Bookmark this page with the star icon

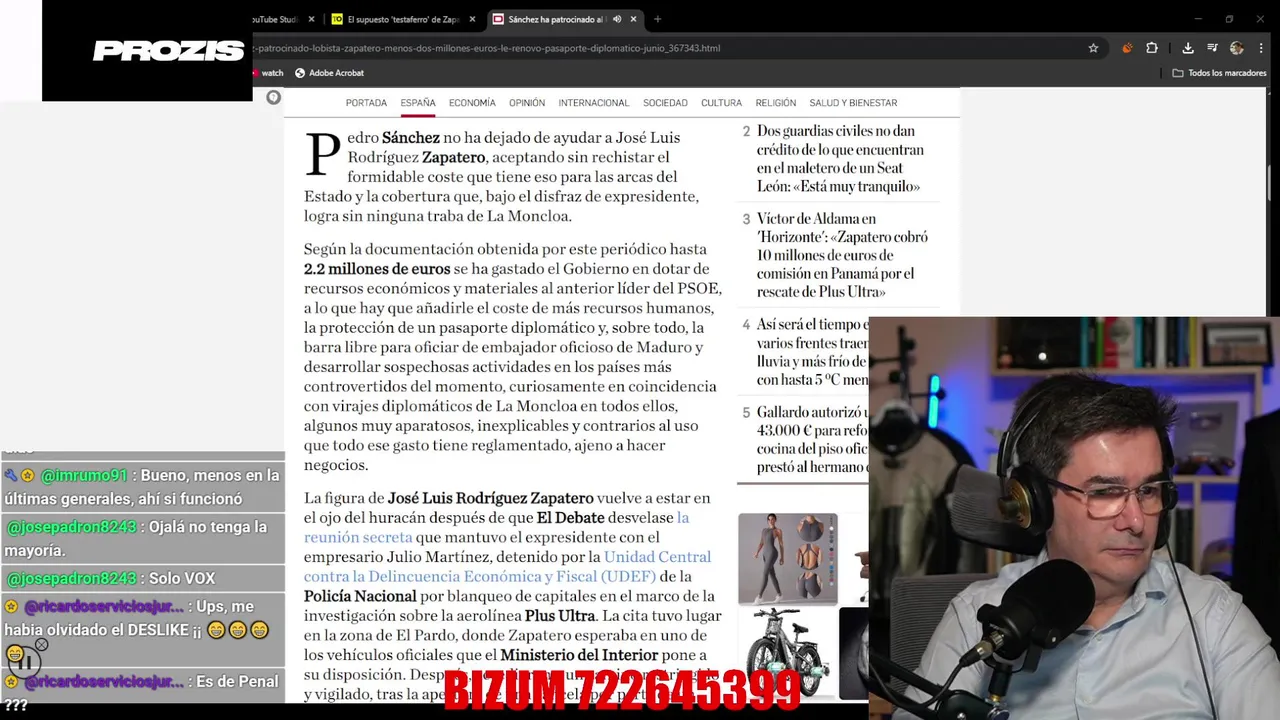tap(1093, 48)
